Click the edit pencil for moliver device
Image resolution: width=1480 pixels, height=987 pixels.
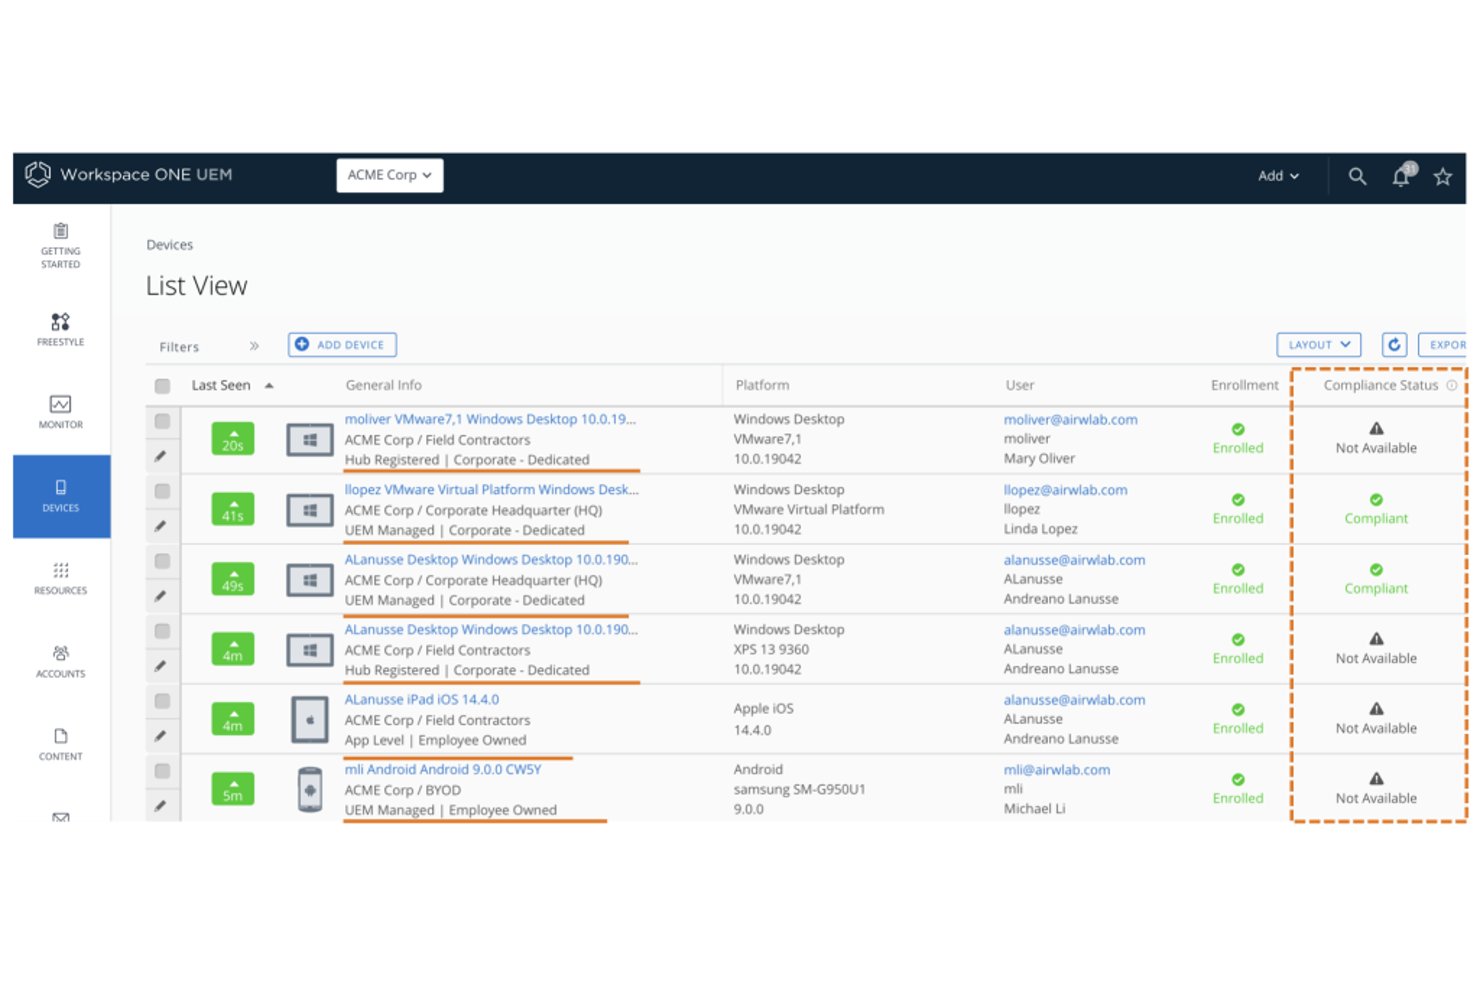161,456
